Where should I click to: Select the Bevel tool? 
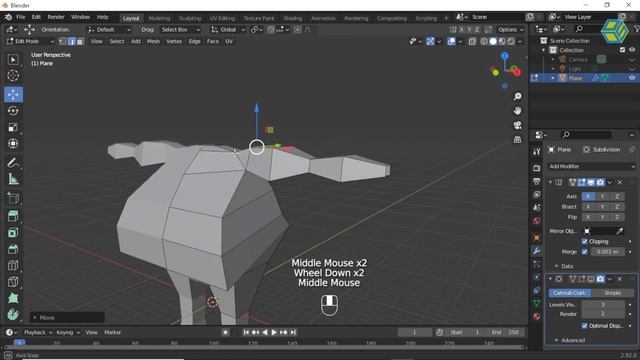pyautogui.click(x=13, y=249)
